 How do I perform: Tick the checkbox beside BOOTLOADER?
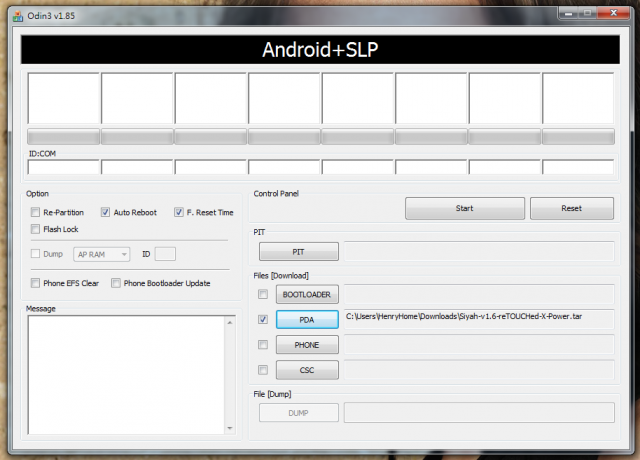click(x=263, y=294)
